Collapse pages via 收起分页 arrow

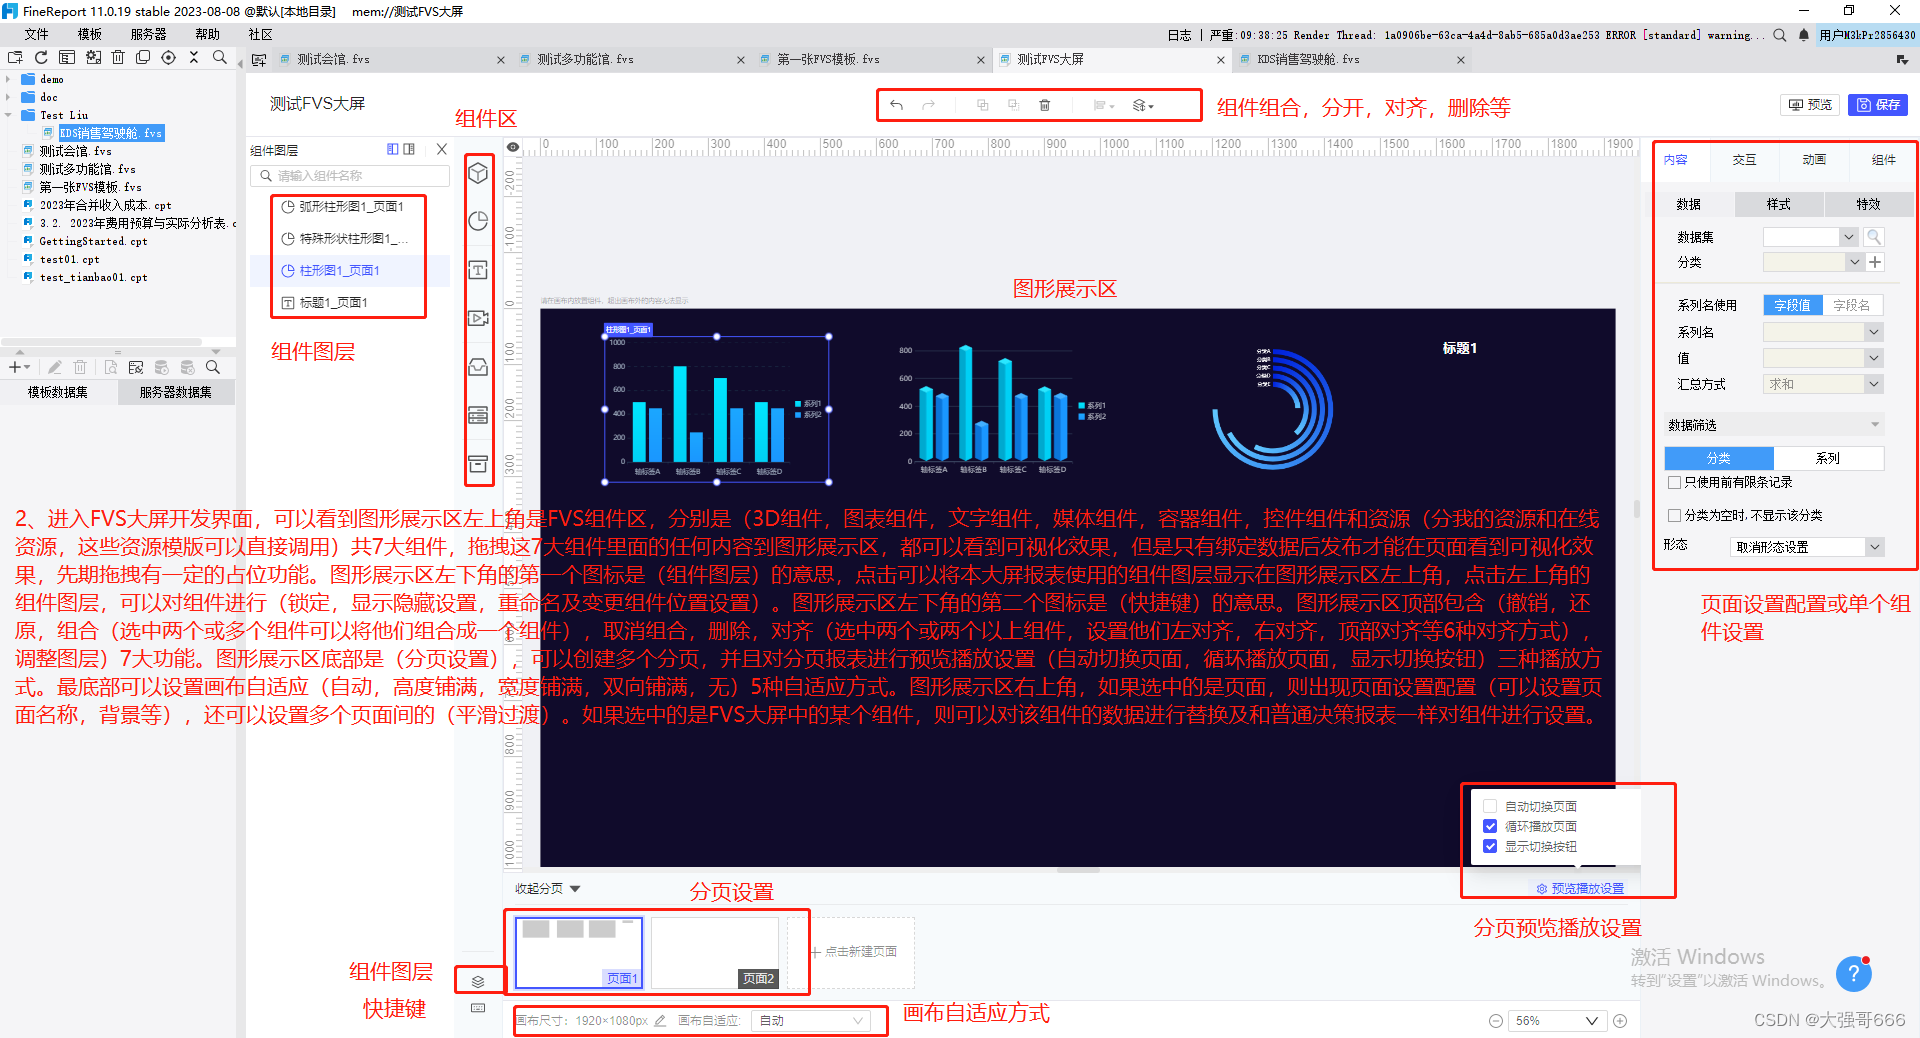point(575,889)
